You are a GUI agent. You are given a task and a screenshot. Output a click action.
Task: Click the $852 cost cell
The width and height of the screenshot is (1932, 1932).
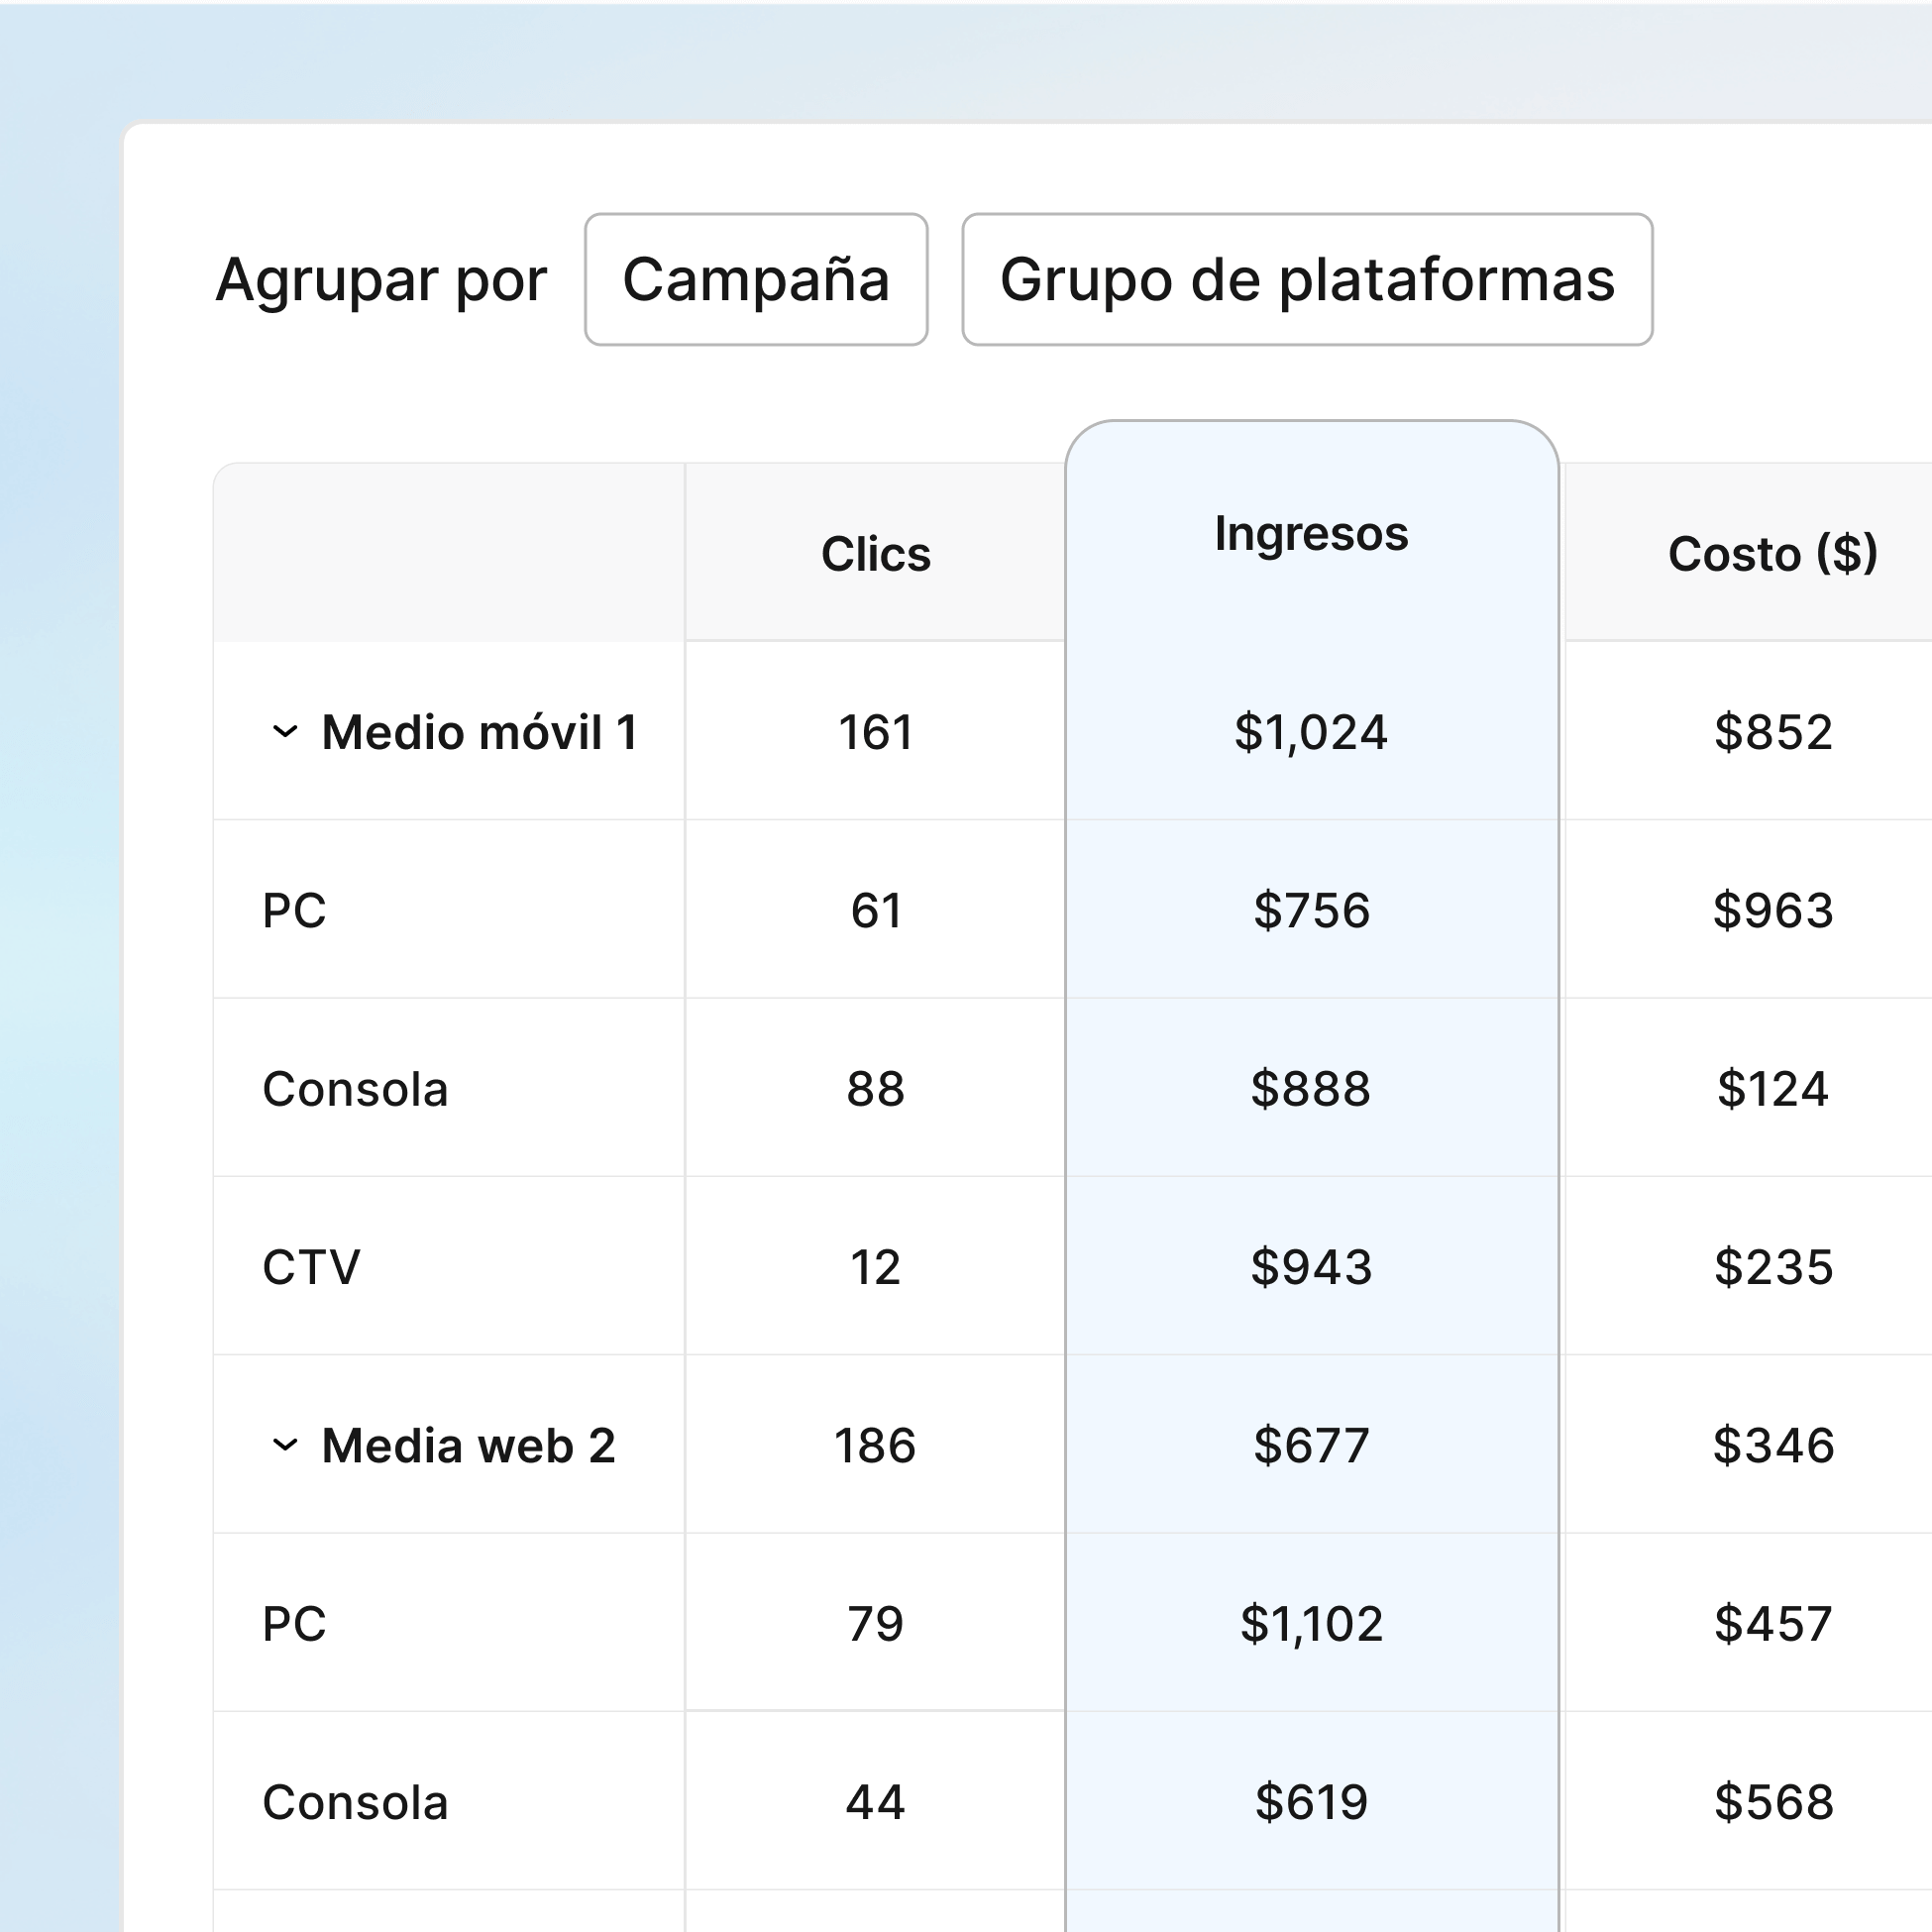point(1773,733)
